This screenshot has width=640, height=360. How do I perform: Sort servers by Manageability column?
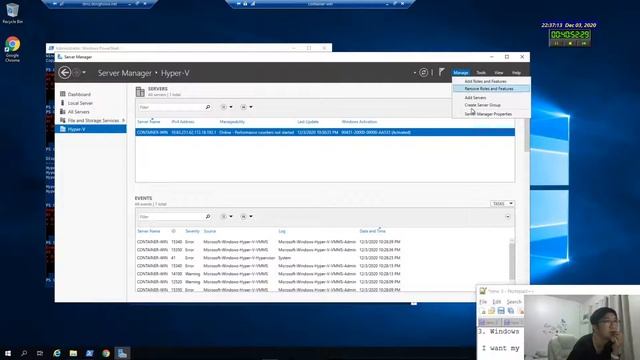click(x=232, y=122)
